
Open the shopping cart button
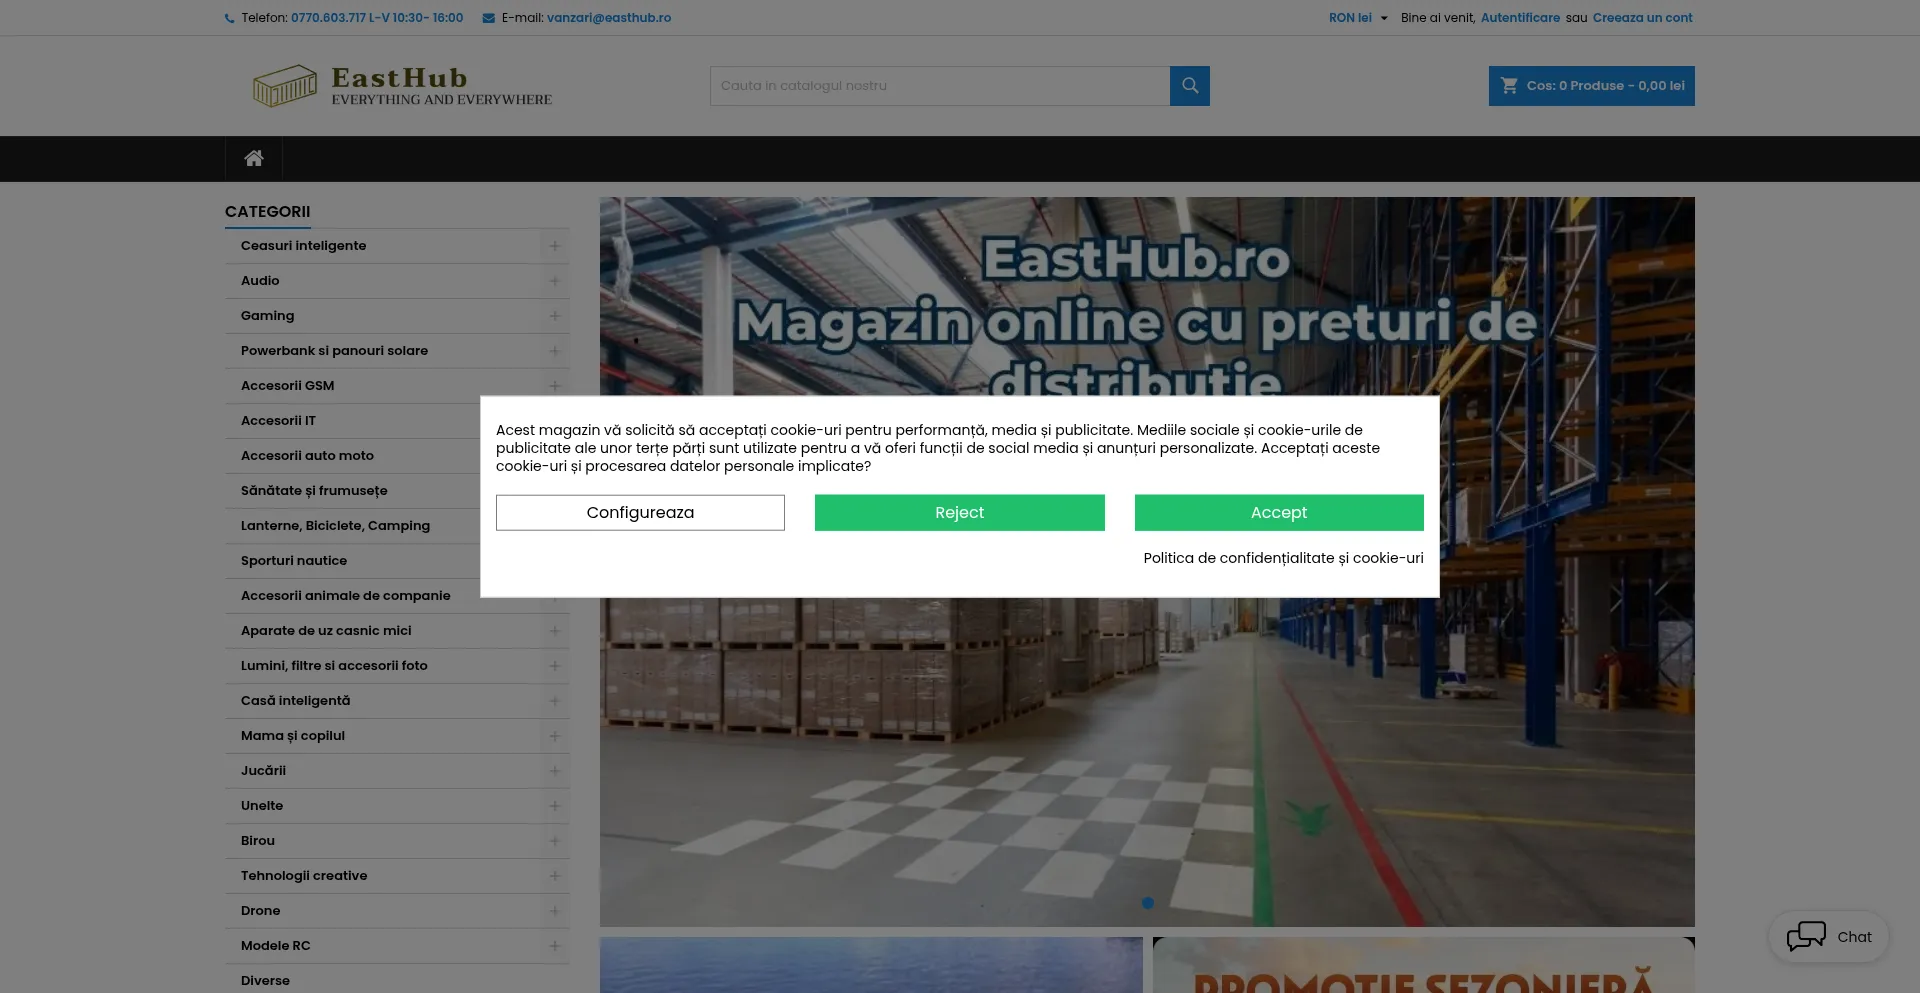[x=1591, y=86]
